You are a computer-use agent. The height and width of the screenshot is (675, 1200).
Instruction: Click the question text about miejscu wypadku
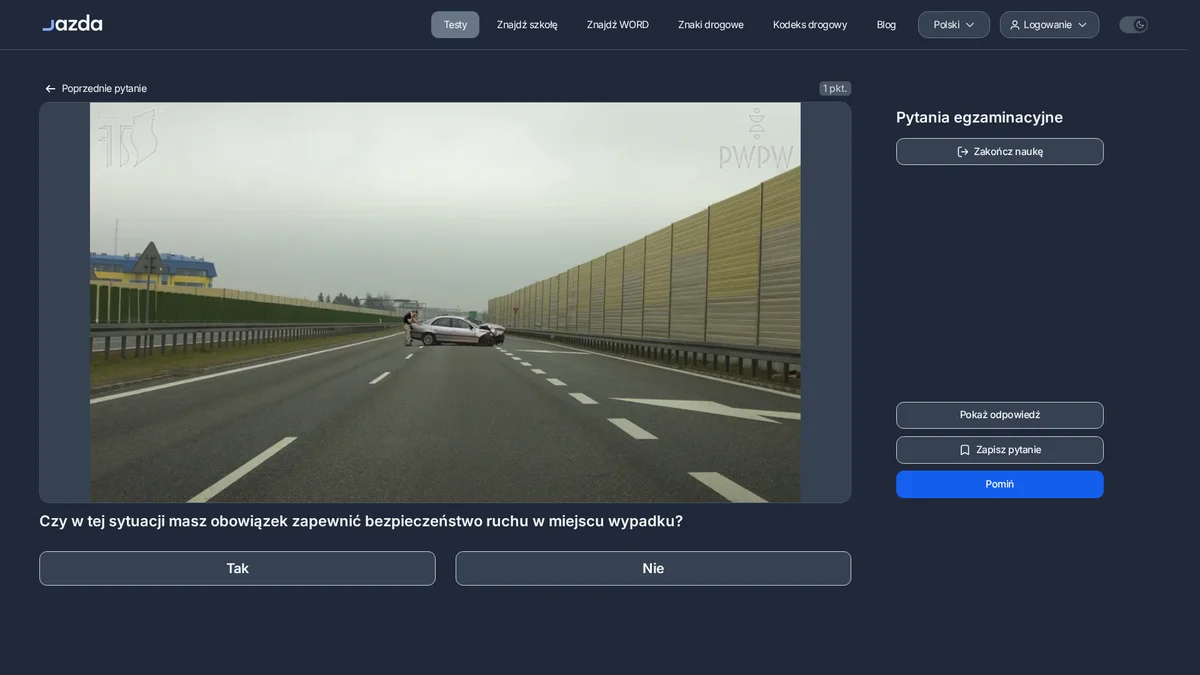[x=361, y=521]
